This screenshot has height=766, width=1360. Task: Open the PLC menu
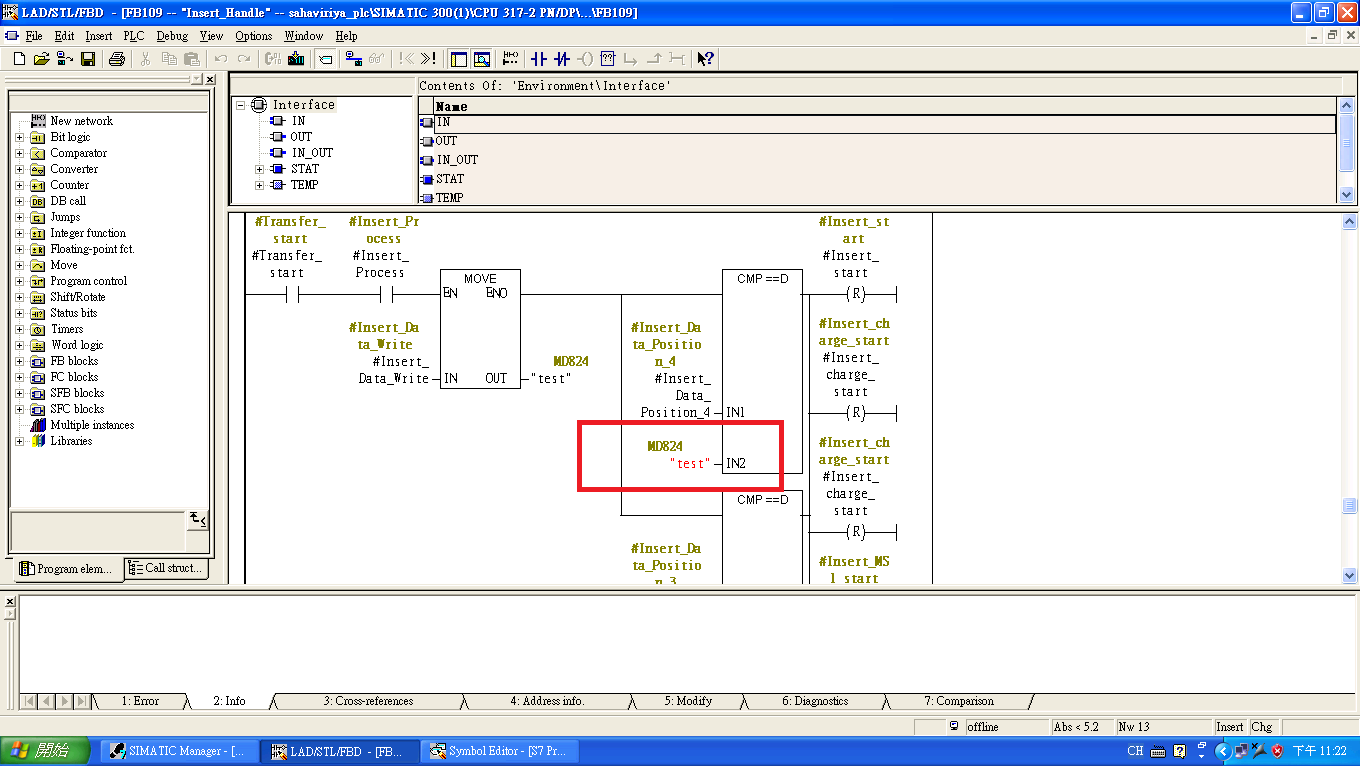[x=134, y=36]
